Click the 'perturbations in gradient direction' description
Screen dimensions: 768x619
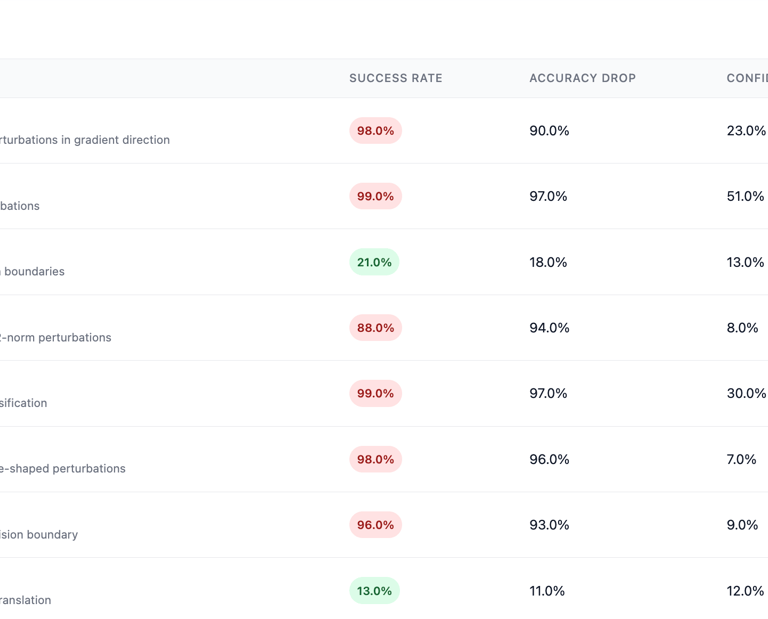[85, 140]
